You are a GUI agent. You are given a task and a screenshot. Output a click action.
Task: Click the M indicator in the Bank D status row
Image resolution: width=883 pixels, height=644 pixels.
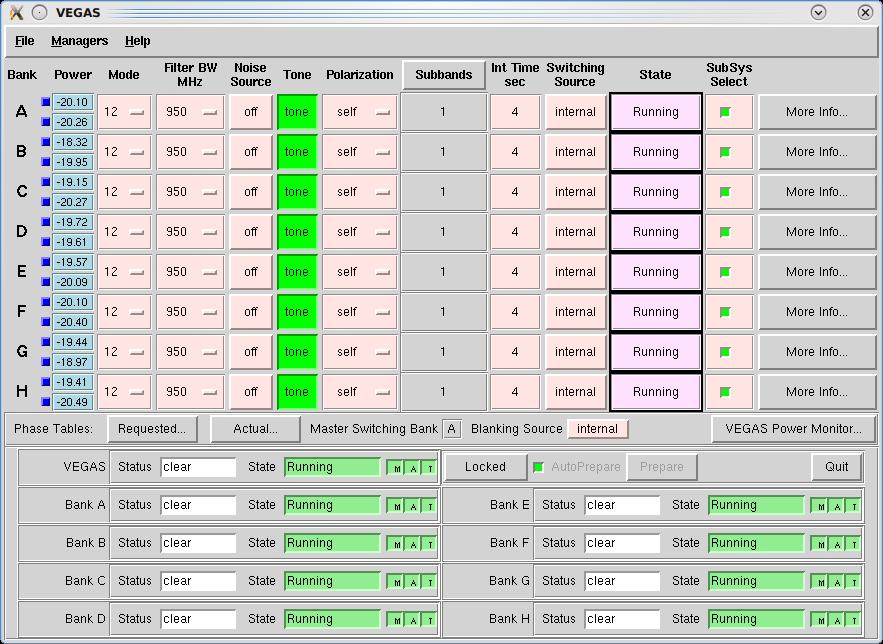pos(397,620)
